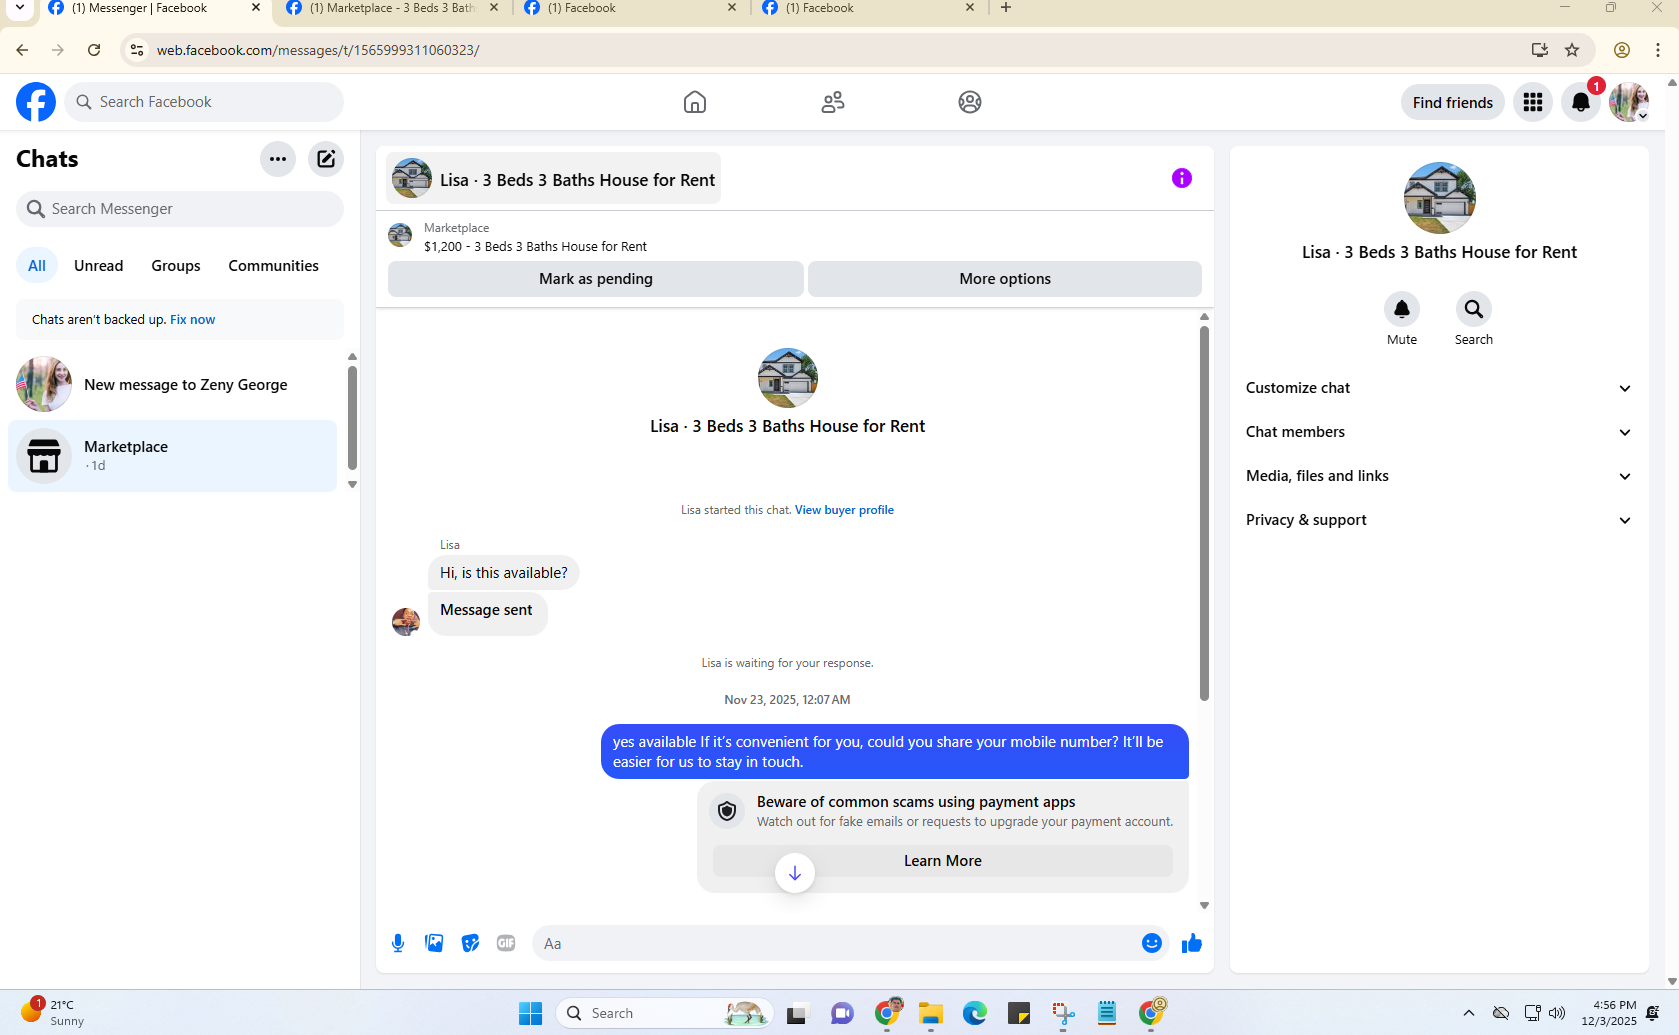Click the $1,200 listing title text
The width and height of the screenshot is (1679, 1035).
click(x=535, y=247)
